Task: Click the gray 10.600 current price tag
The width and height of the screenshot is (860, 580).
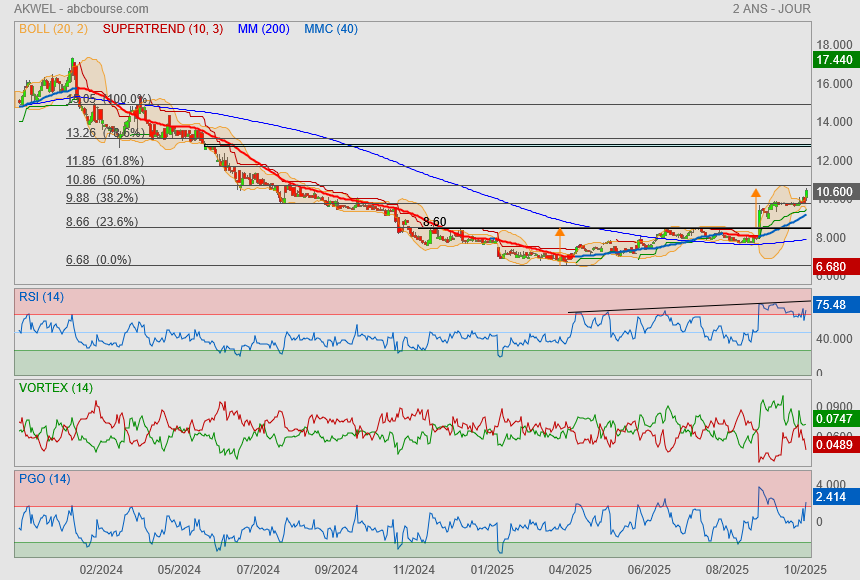Action: point(834,192)
